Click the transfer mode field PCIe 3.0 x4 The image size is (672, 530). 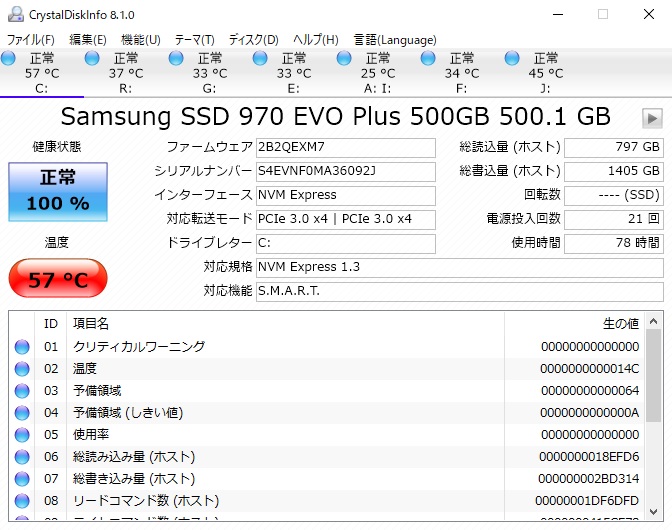tap(345, 219)
